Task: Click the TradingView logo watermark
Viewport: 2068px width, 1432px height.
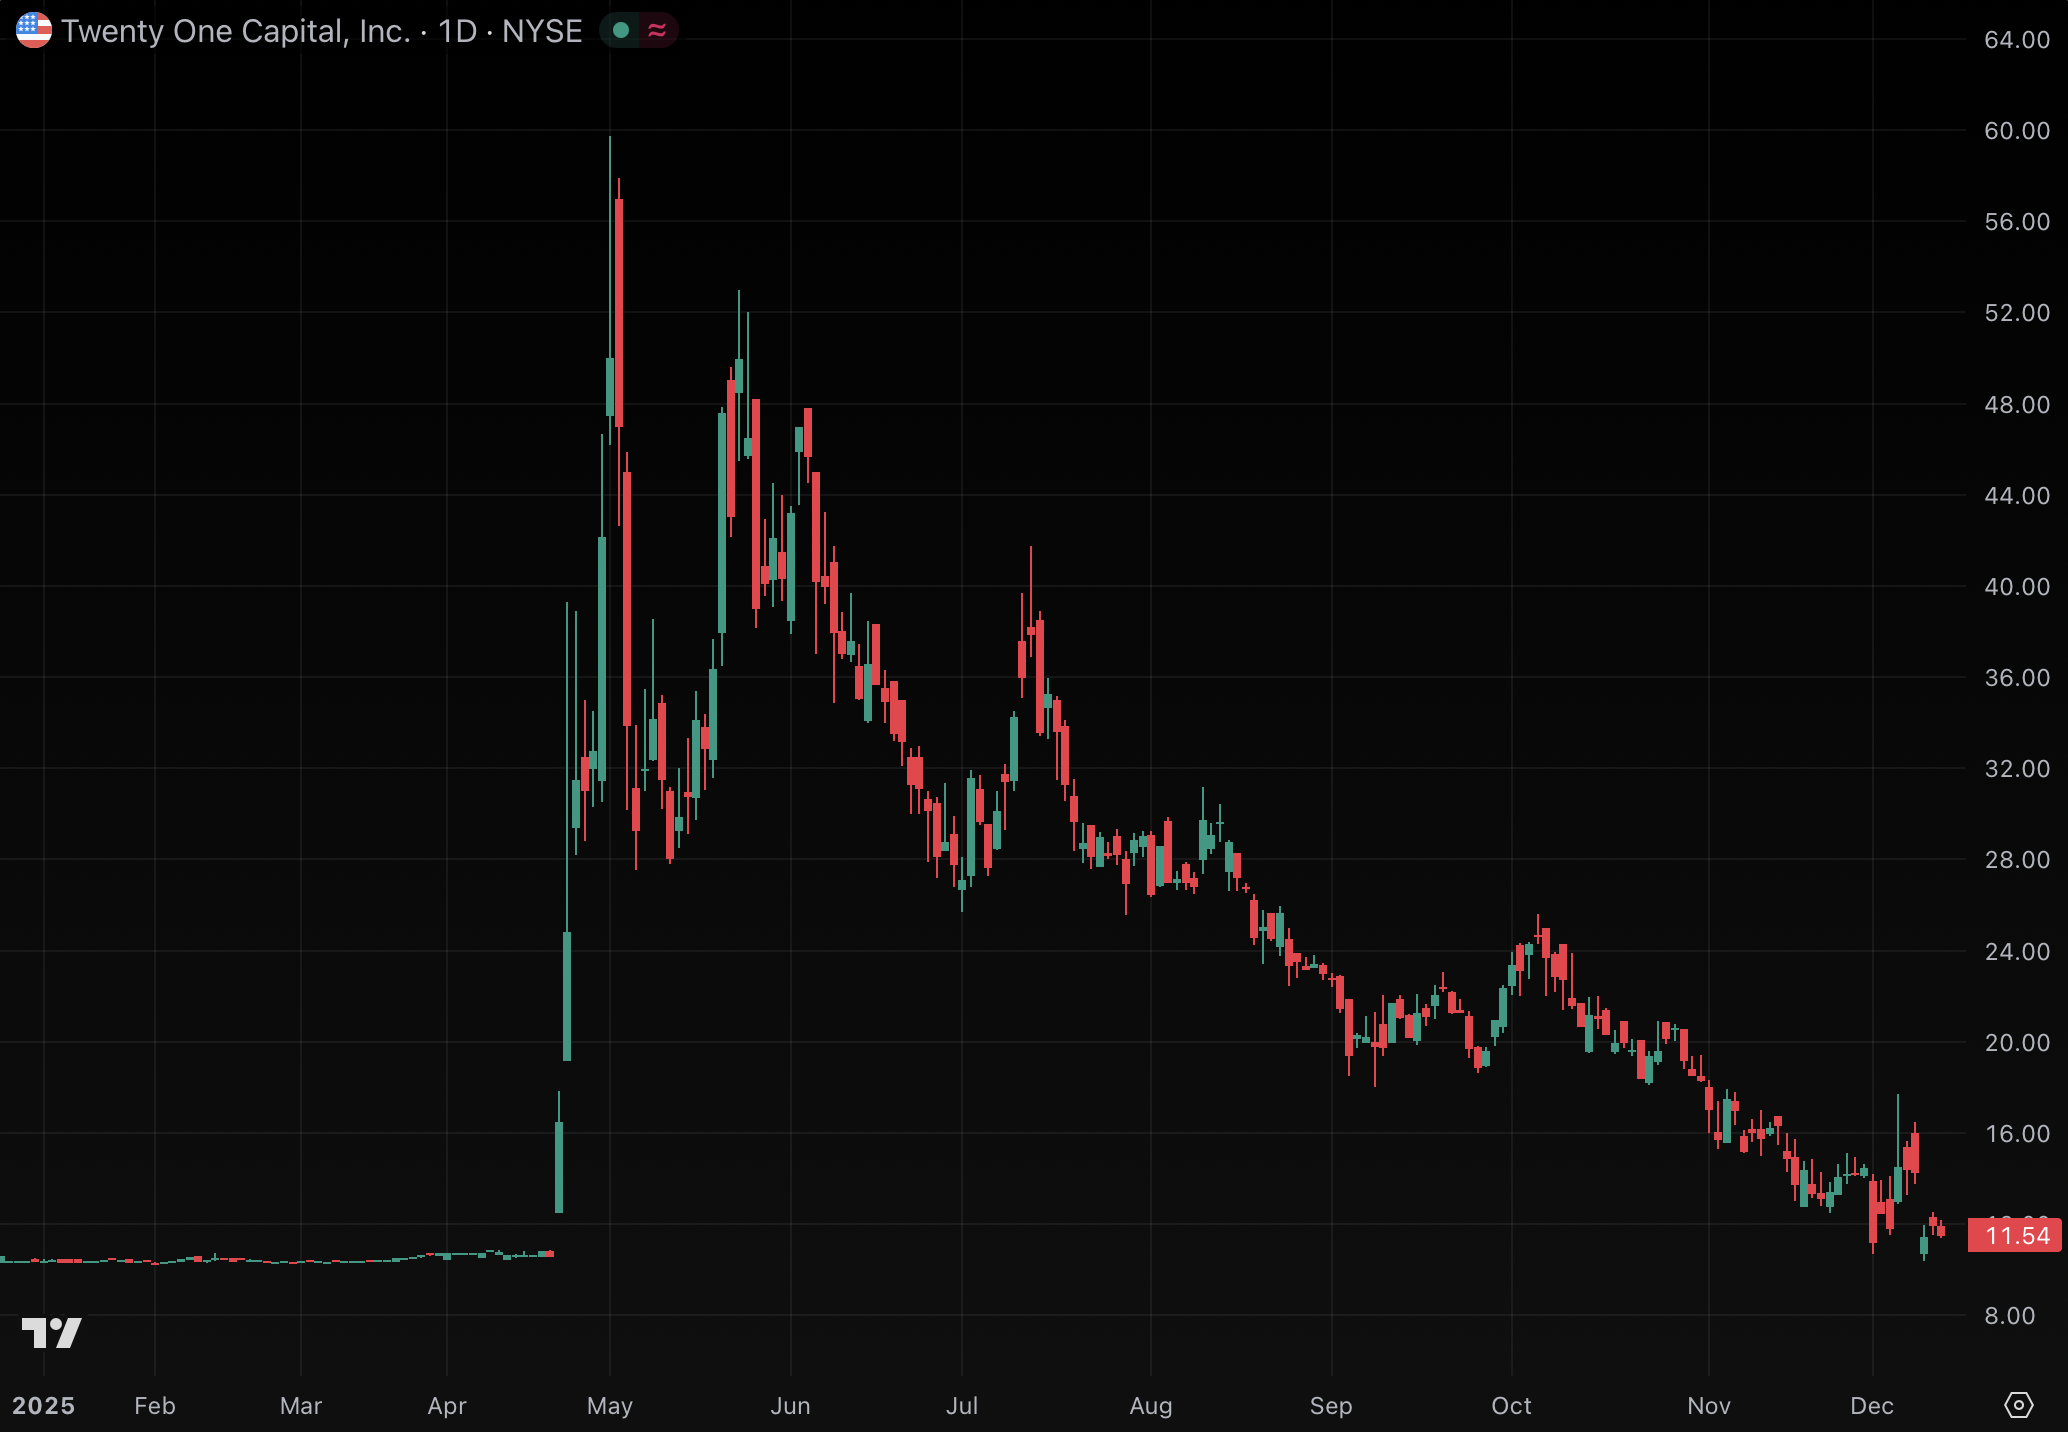Action: click(x=51, y=1332)
